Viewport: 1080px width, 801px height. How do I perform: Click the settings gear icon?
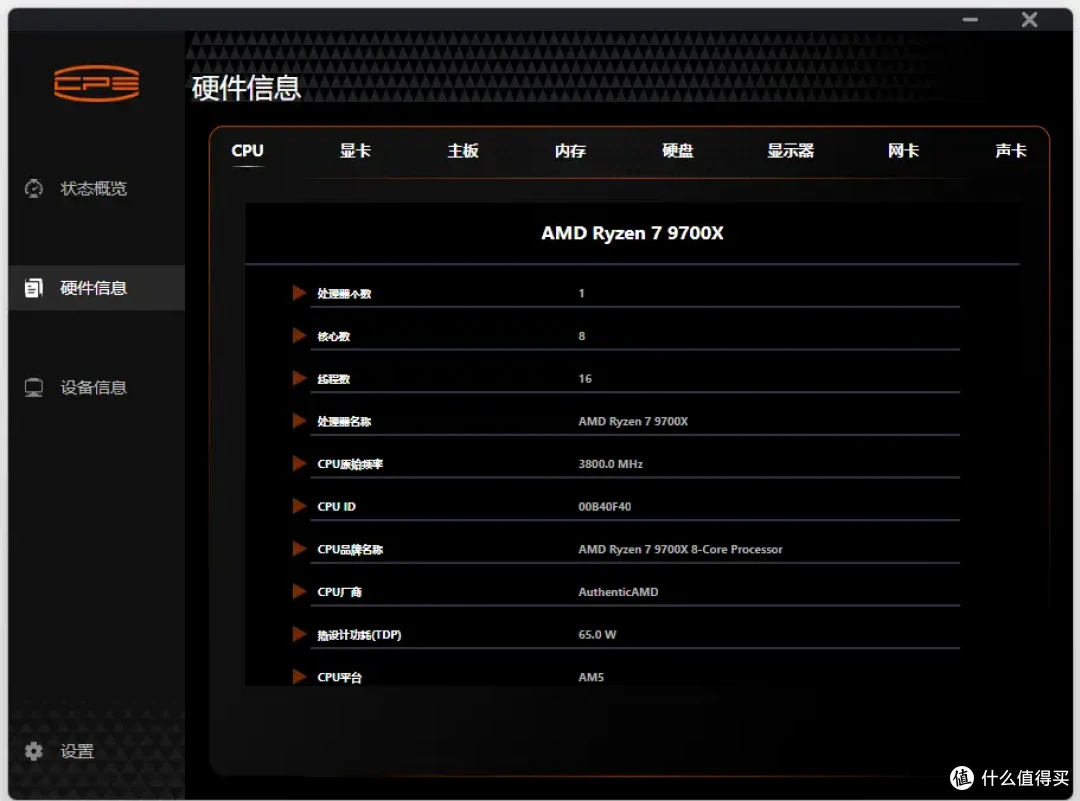(x=34, y=751)
